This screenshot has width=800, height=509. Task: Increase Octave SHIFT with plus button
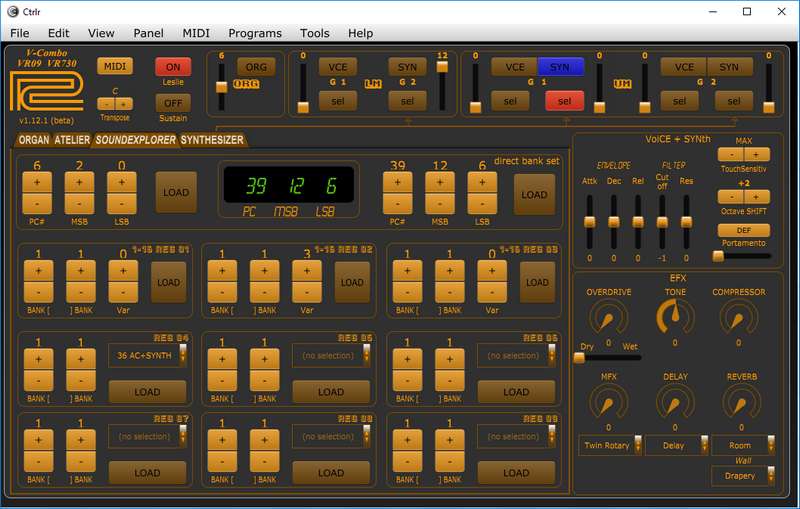click(x=756, y=198)
